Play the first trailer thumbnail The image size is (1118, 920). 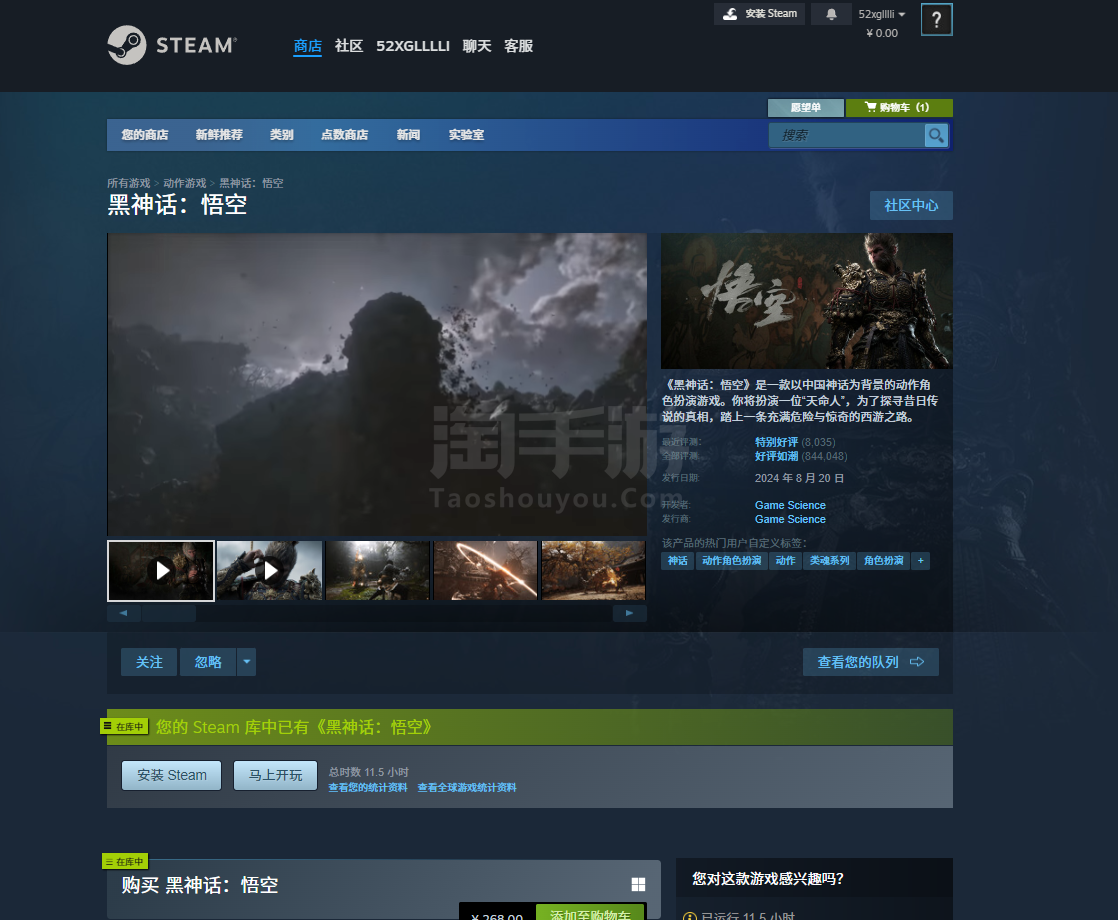pyautogui.click(x=161, y=571)
